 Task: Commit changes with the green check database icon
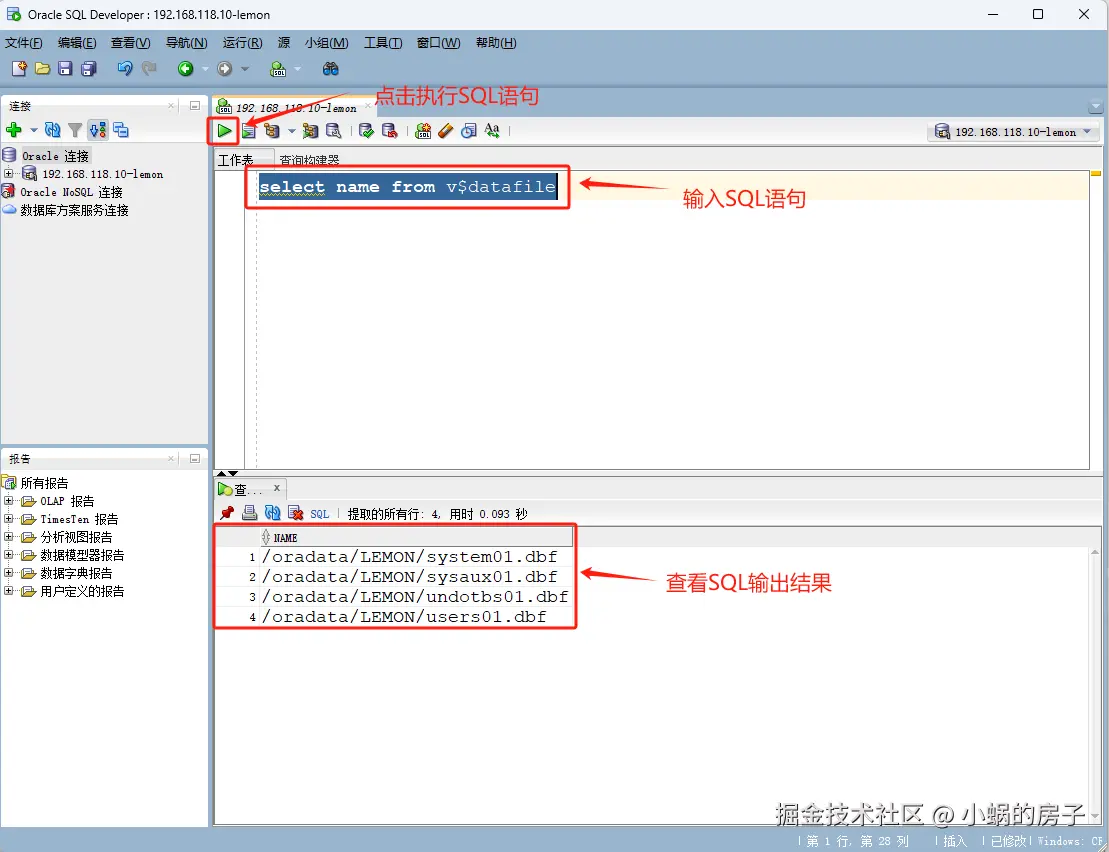366,131
